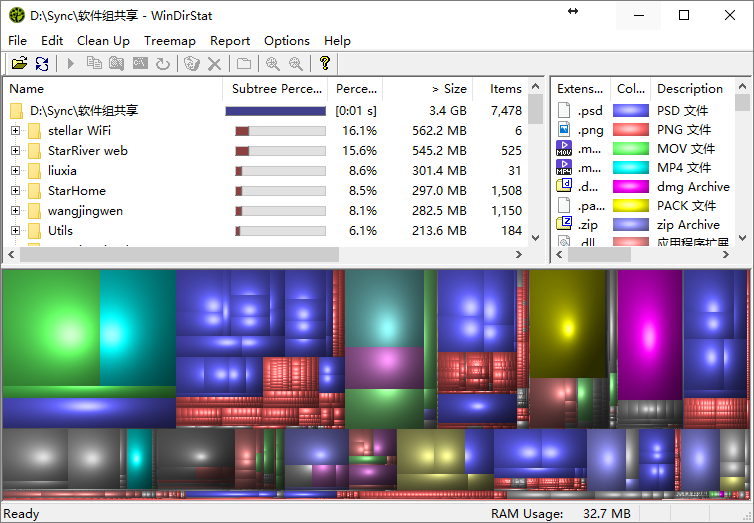Click the Select Parent folder icon

(244, 64)
